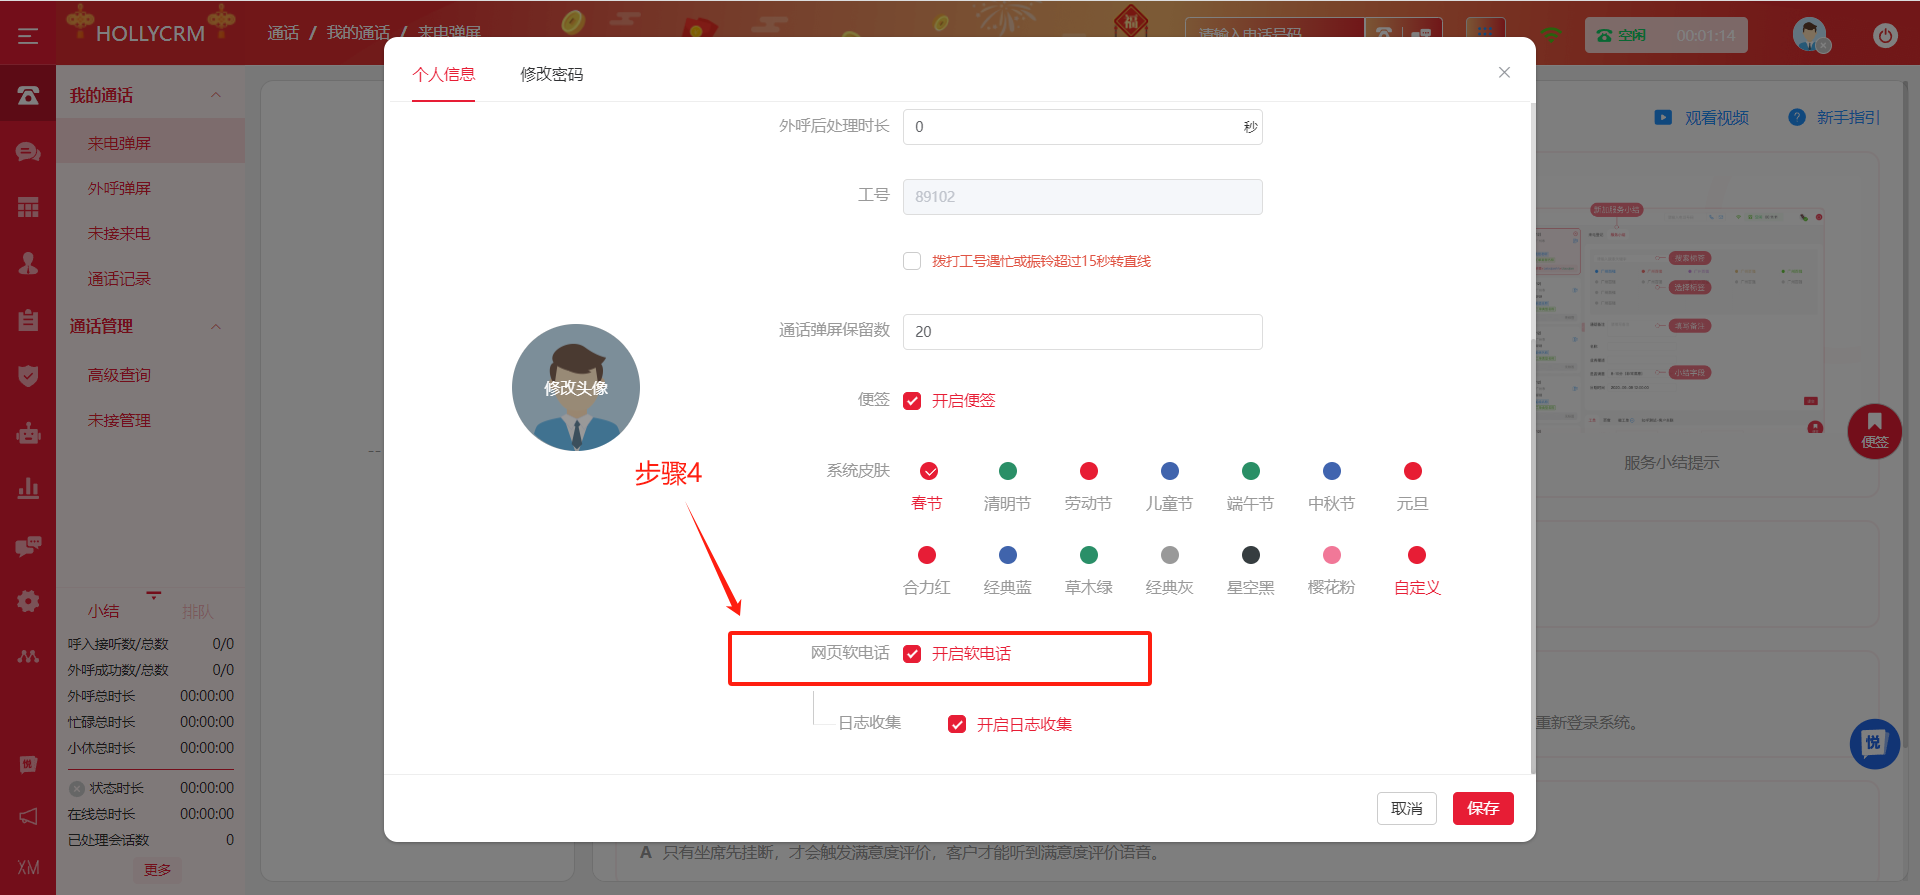Click the 取消 button
1920x895 pixels.
coord(1406,808)
